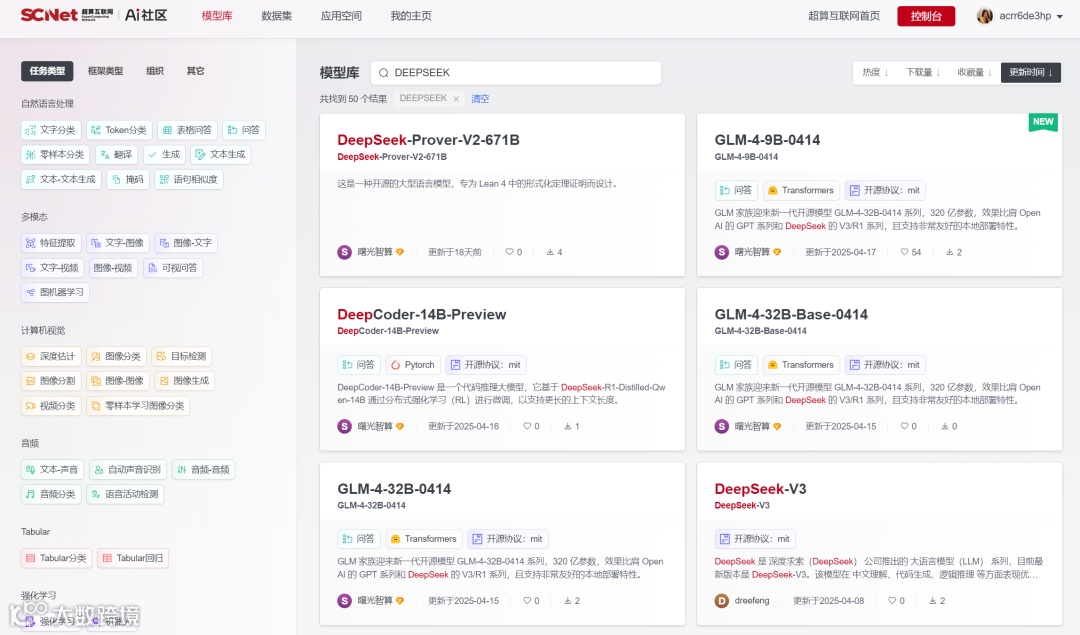Image resolution: width=1080 pixels, height=635 pixels.
Task: Select the 任务类型 filter tab
Action: [48, 71]
